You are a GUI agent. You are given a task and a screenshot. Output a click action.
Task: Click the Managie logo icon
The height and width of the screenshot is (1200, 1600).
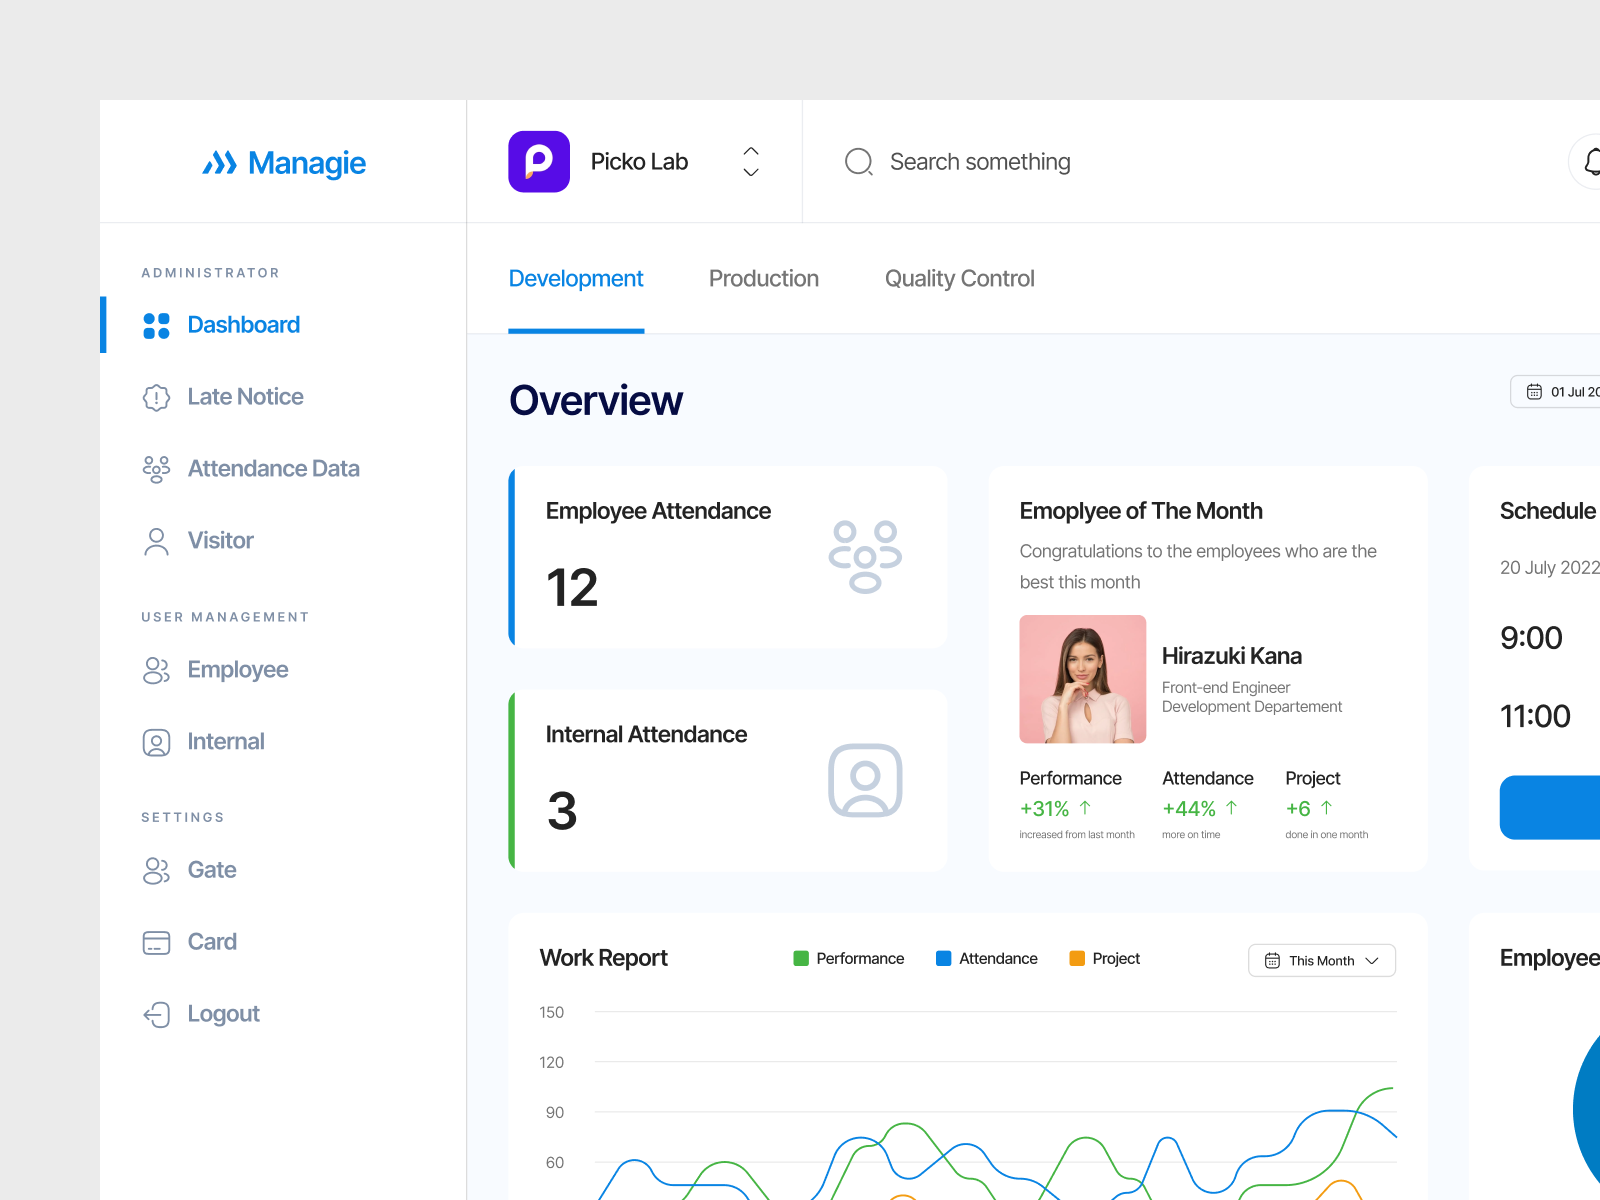[219, 163]
